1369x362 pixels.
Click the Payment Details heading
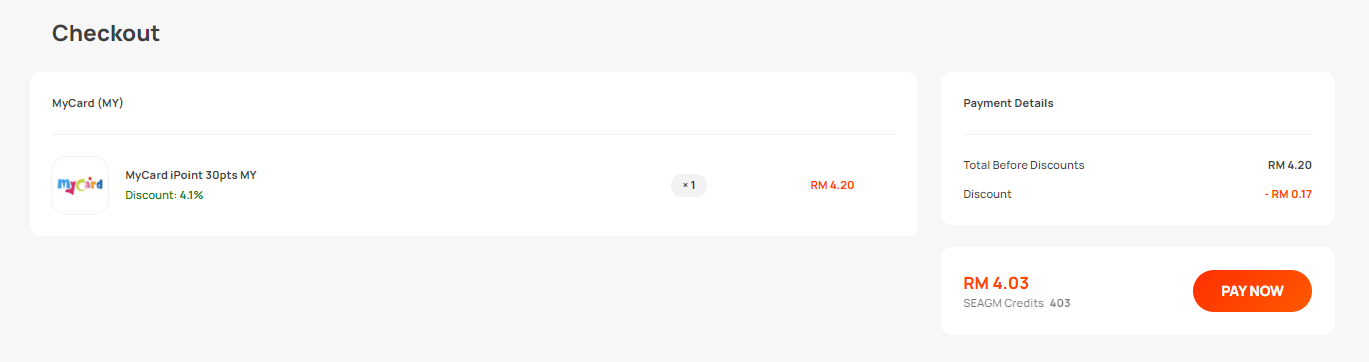pos(1008,103)
